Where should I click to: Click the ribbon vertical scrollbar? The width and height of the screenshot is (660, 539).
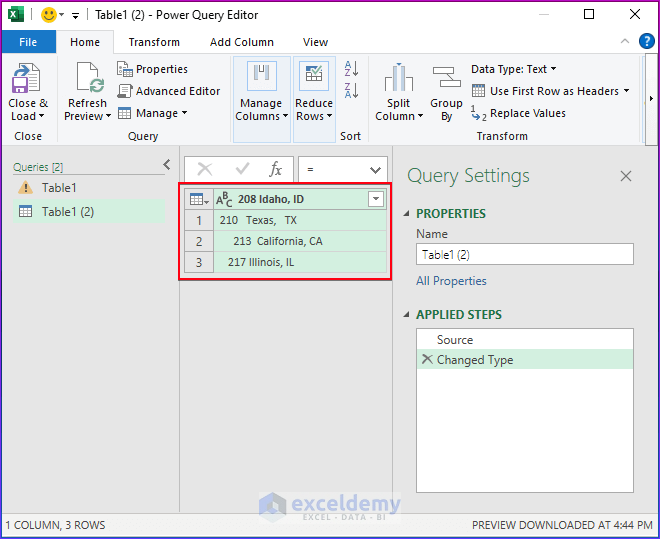click(x=651, y=99)
